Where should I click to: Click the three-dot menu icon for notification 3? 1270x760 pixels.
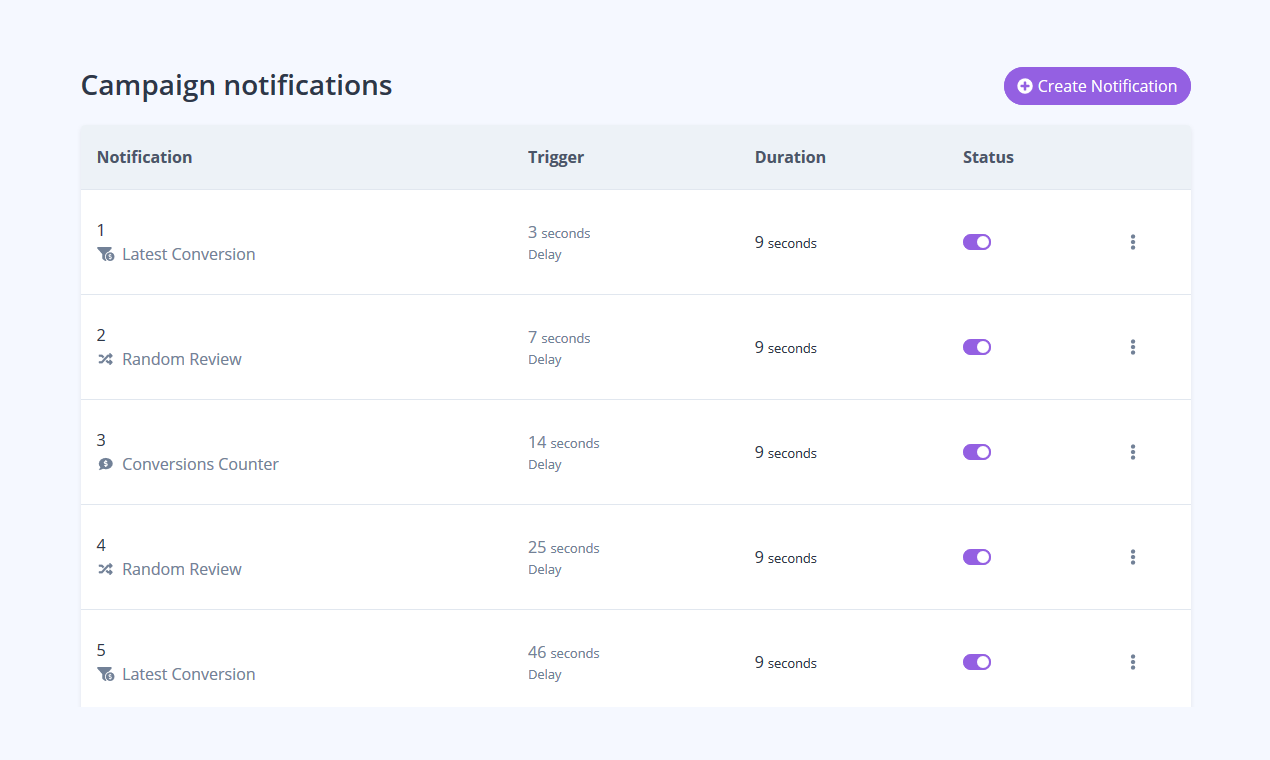[x=1133, y=452]
